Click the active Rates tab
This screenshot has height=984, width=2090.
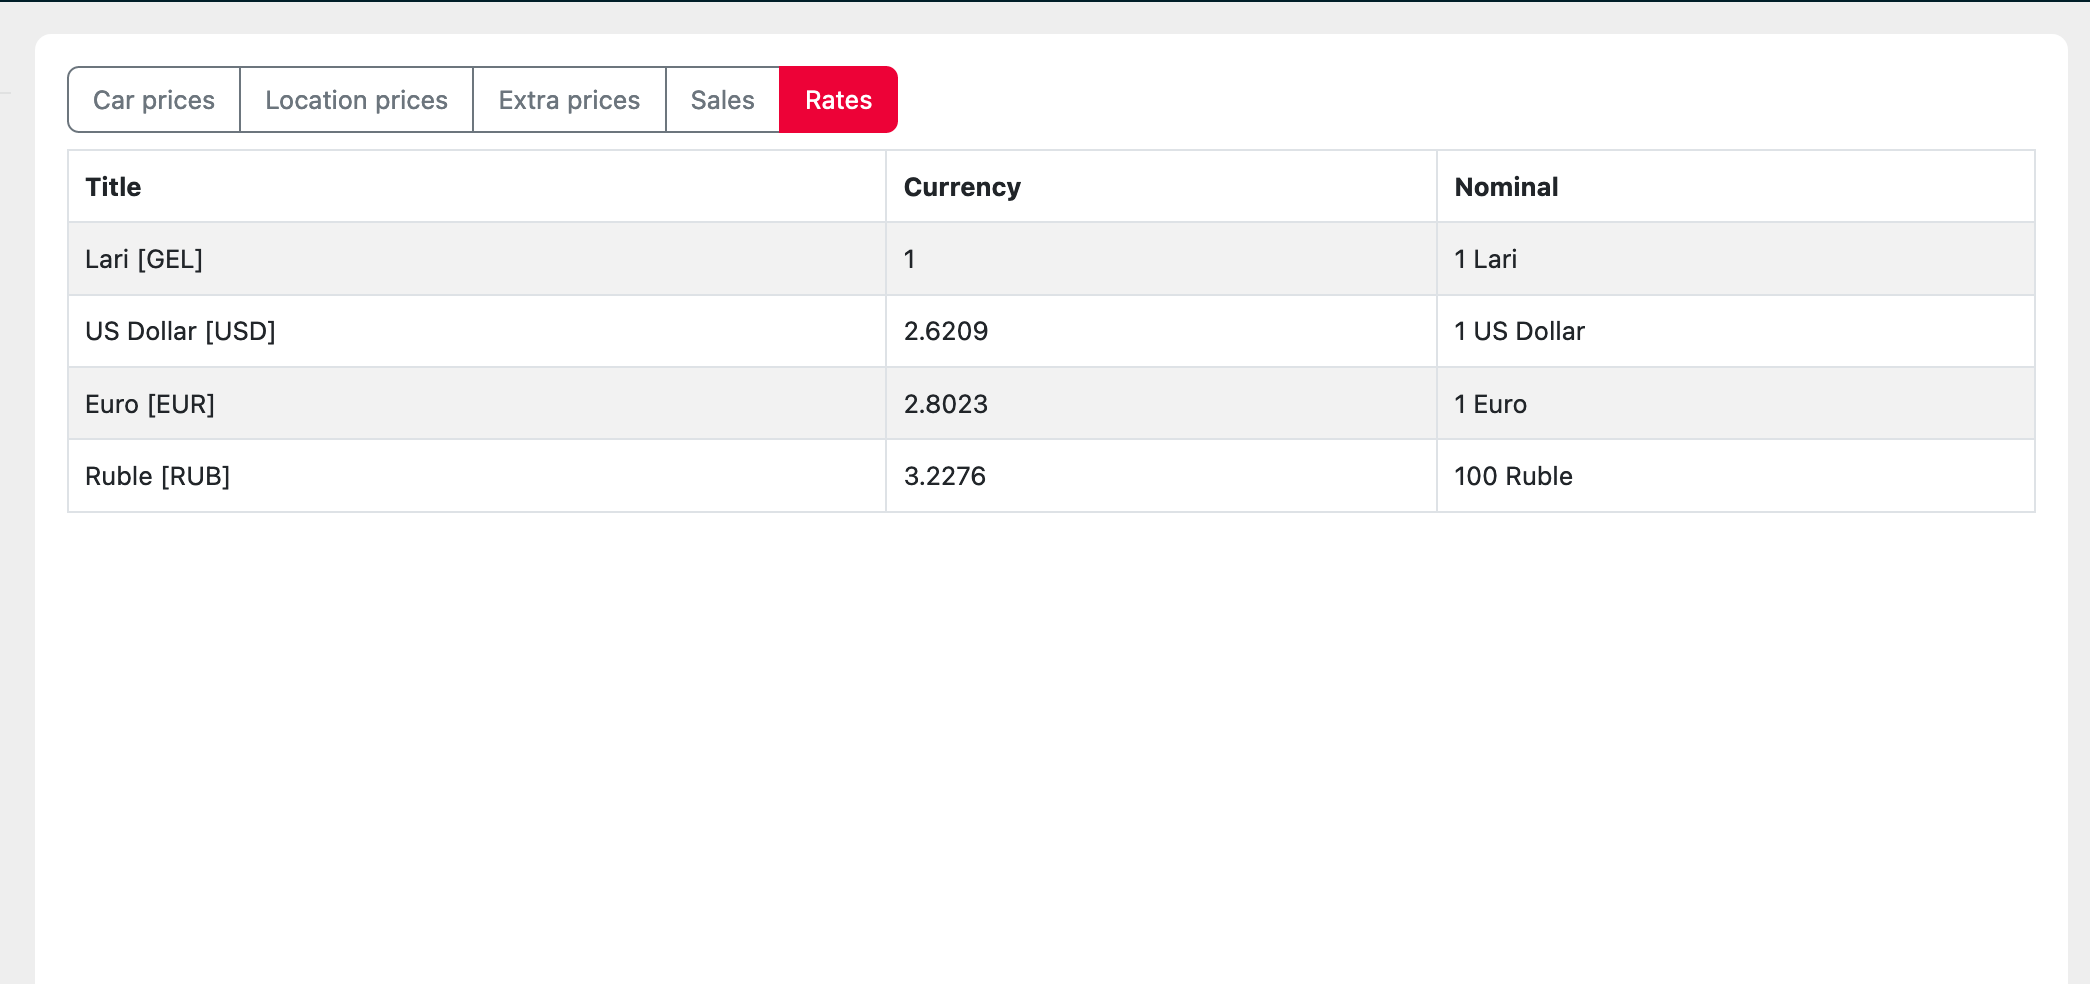838,100
